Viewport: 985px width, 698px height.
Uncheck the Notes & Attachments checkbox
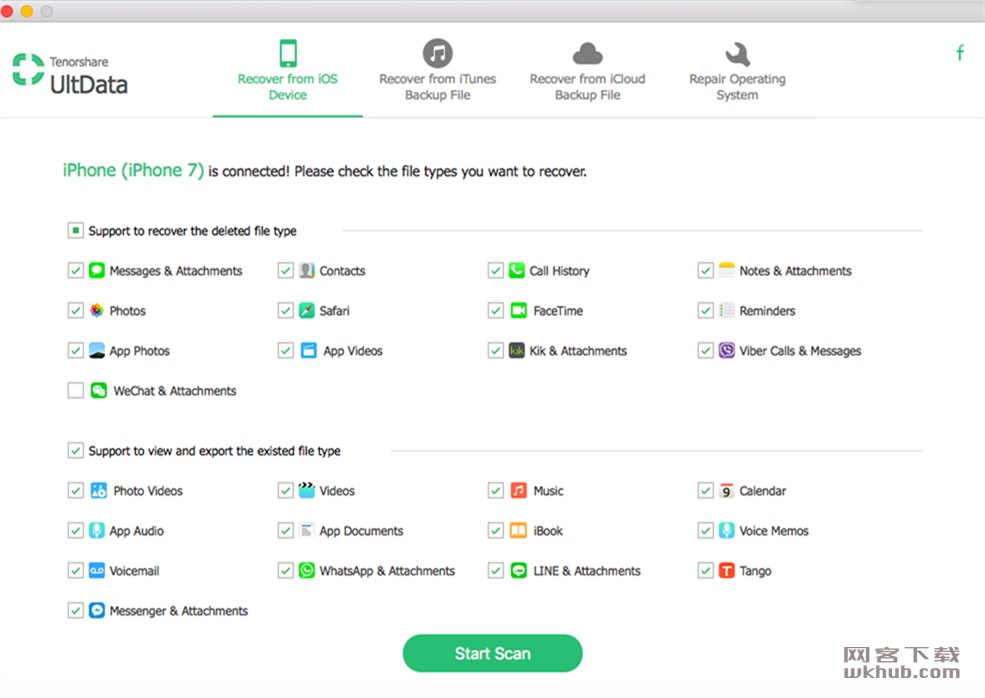coord(705,271)
